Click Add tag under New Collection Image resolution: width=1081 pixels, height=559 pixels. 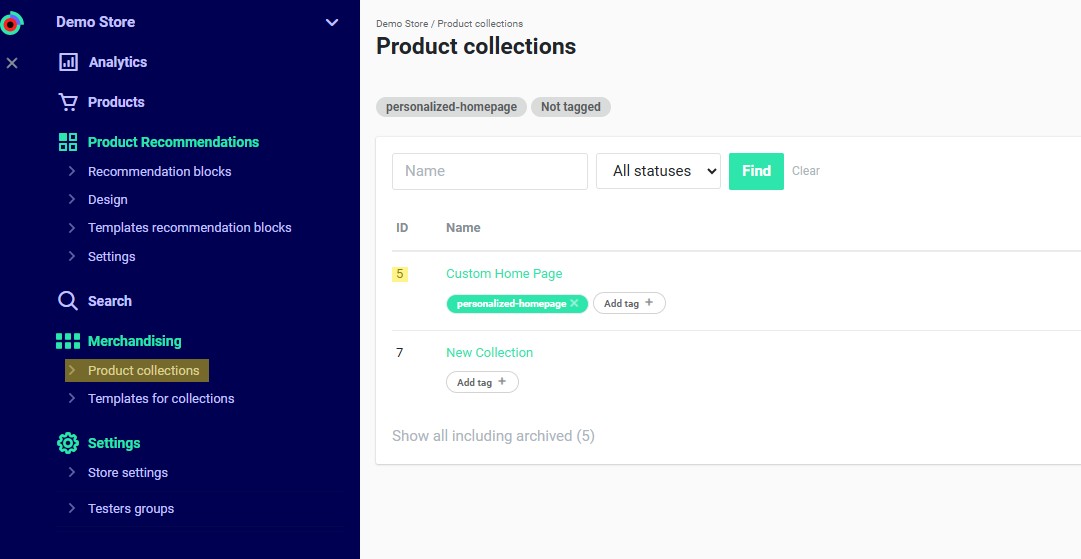click(482, 382)
